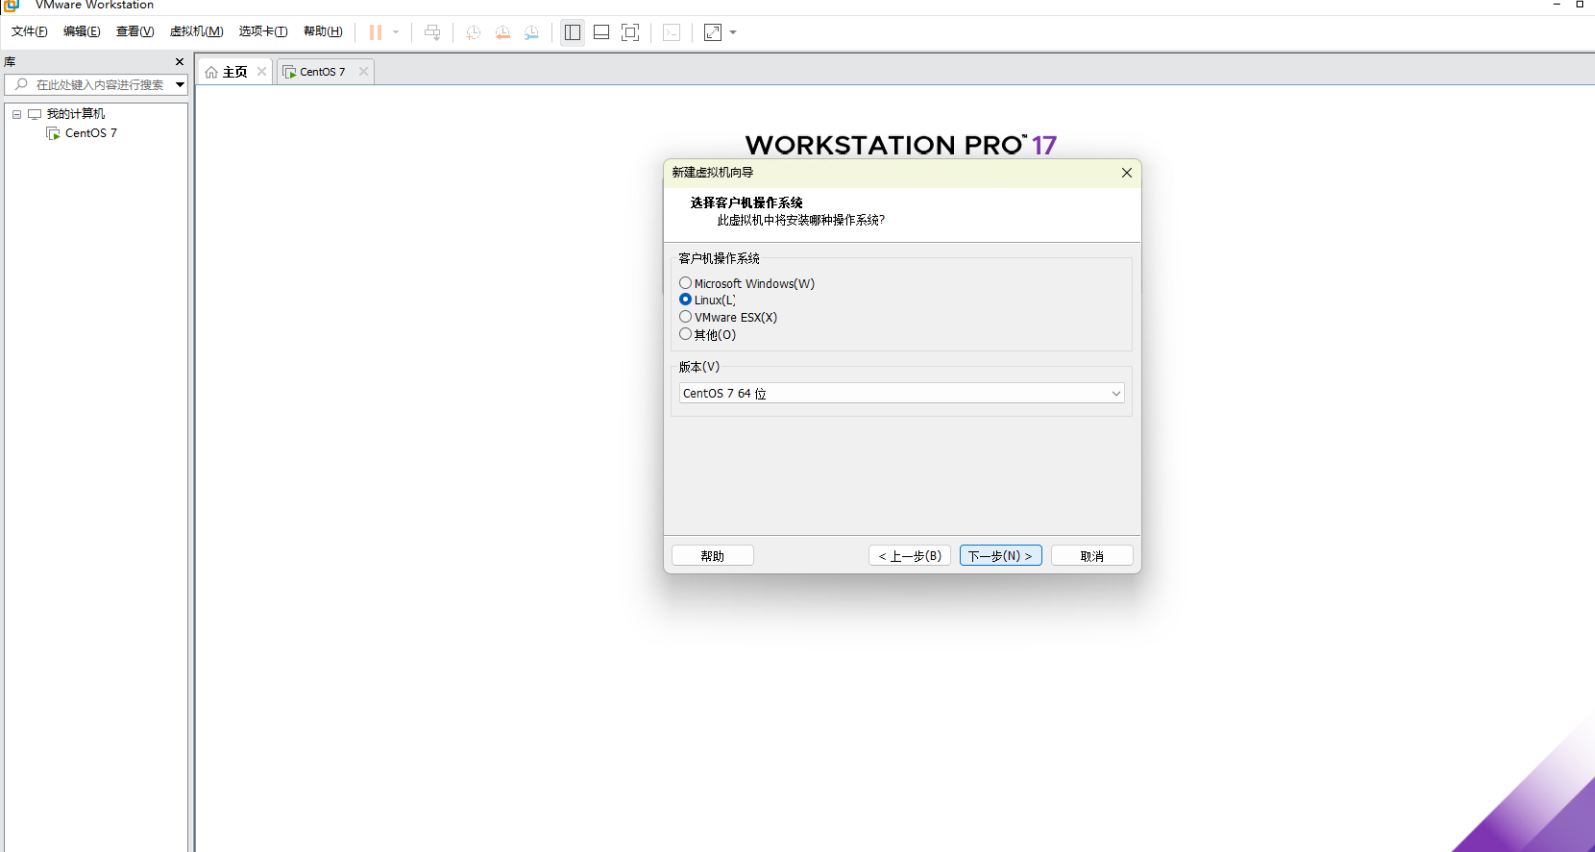Viewport: 1595px width, 852px height.
Task: Choose the 其他(O) radio option
Action: (x=686, y=334)
